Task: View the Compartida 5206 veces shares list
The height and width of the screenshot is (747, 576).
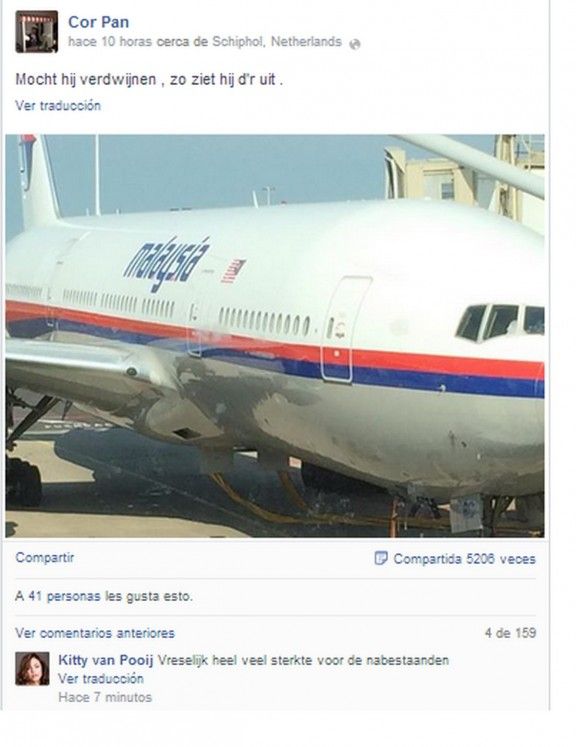Action: point(465,559)
